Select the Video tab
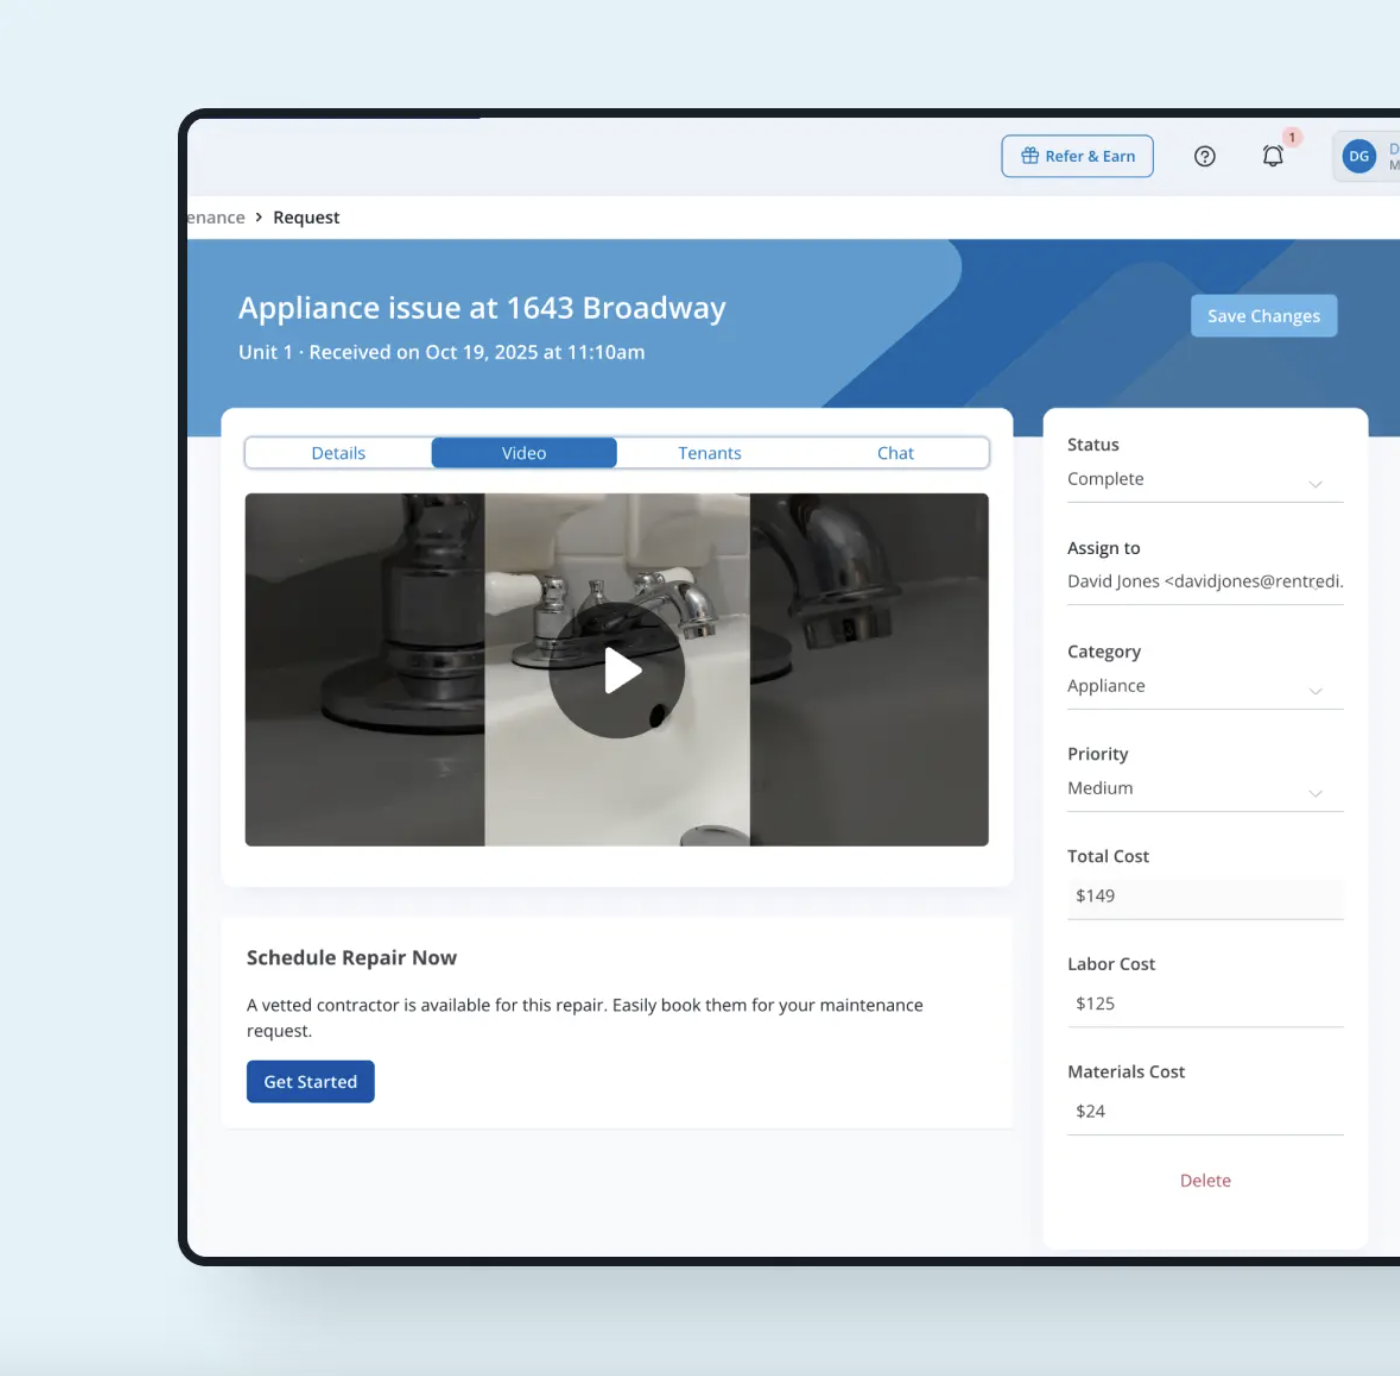This screenshot has width=1400, height=1376. tap(524, 453)
